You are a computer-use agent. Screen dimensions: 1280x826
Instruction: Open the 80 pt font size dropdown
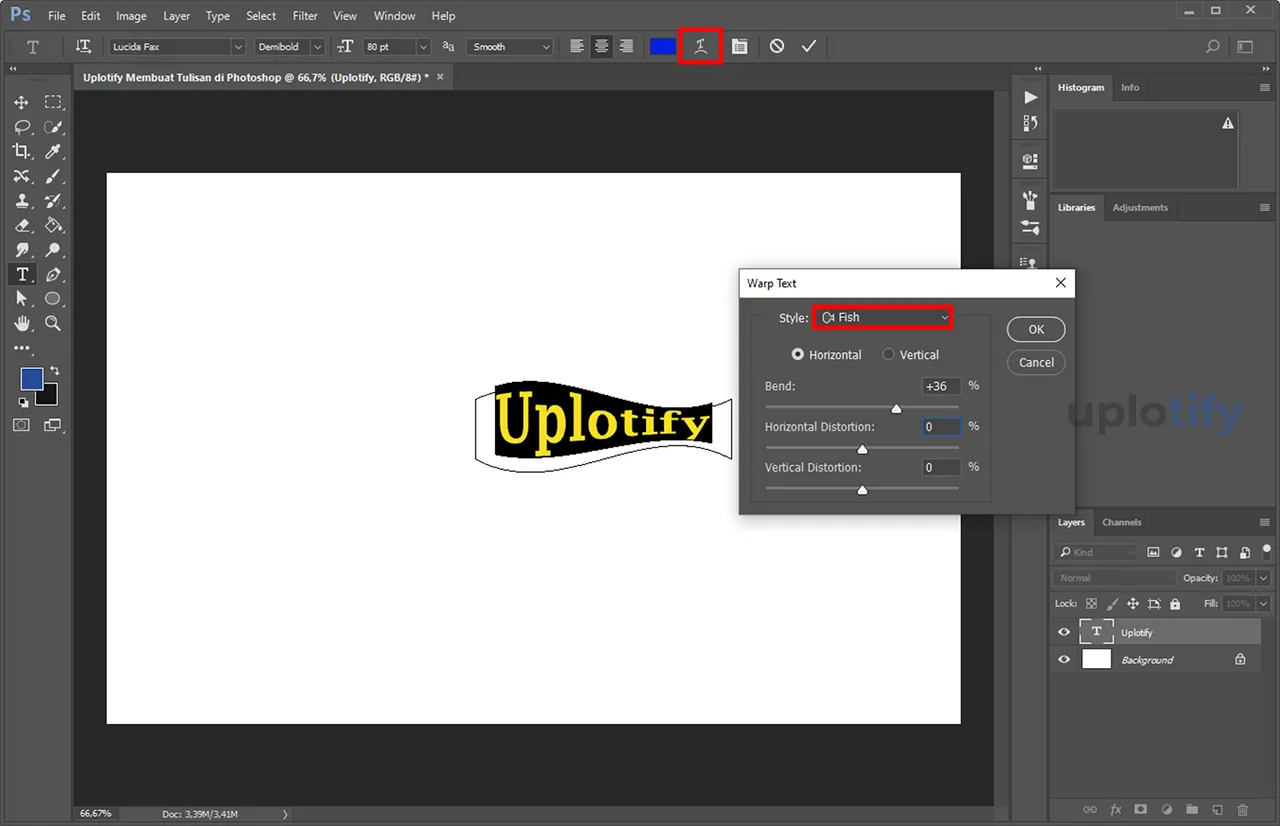(x=396, y=47)
